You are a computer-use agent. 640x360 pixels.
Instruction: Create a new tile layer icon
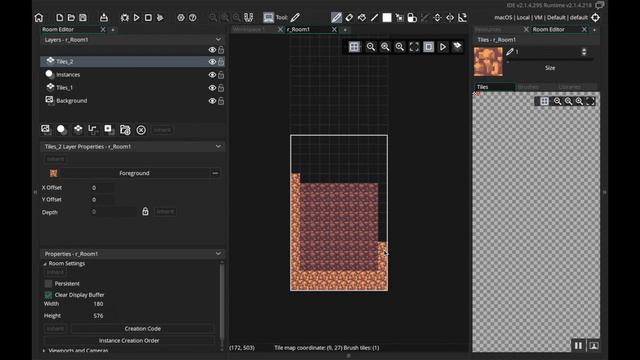78,130
